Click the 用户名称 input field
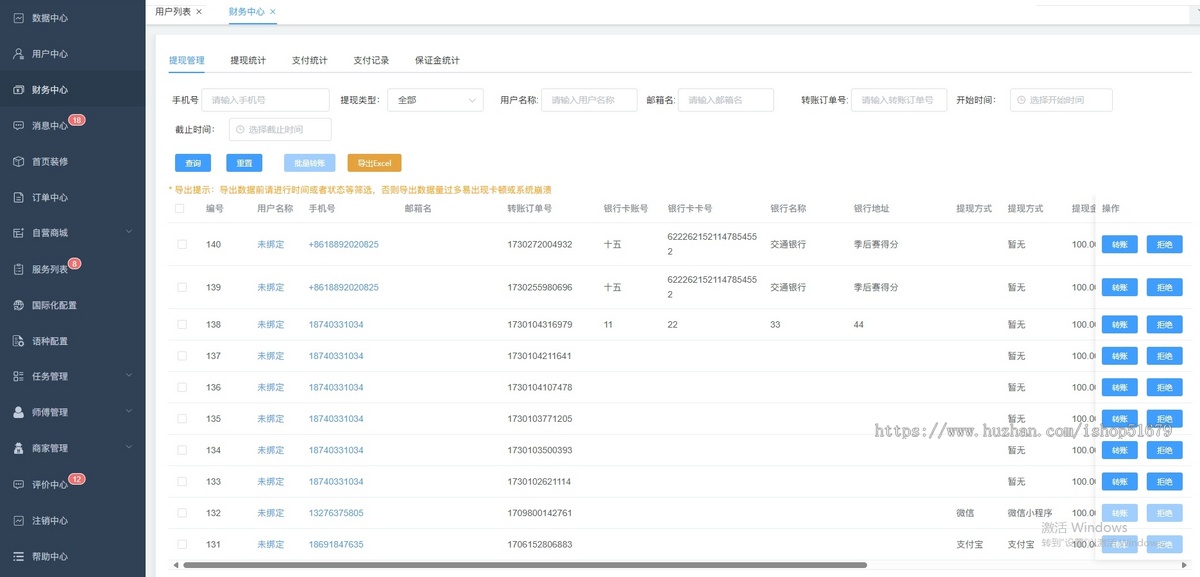Screen dimensions: 1200x577 590,100
